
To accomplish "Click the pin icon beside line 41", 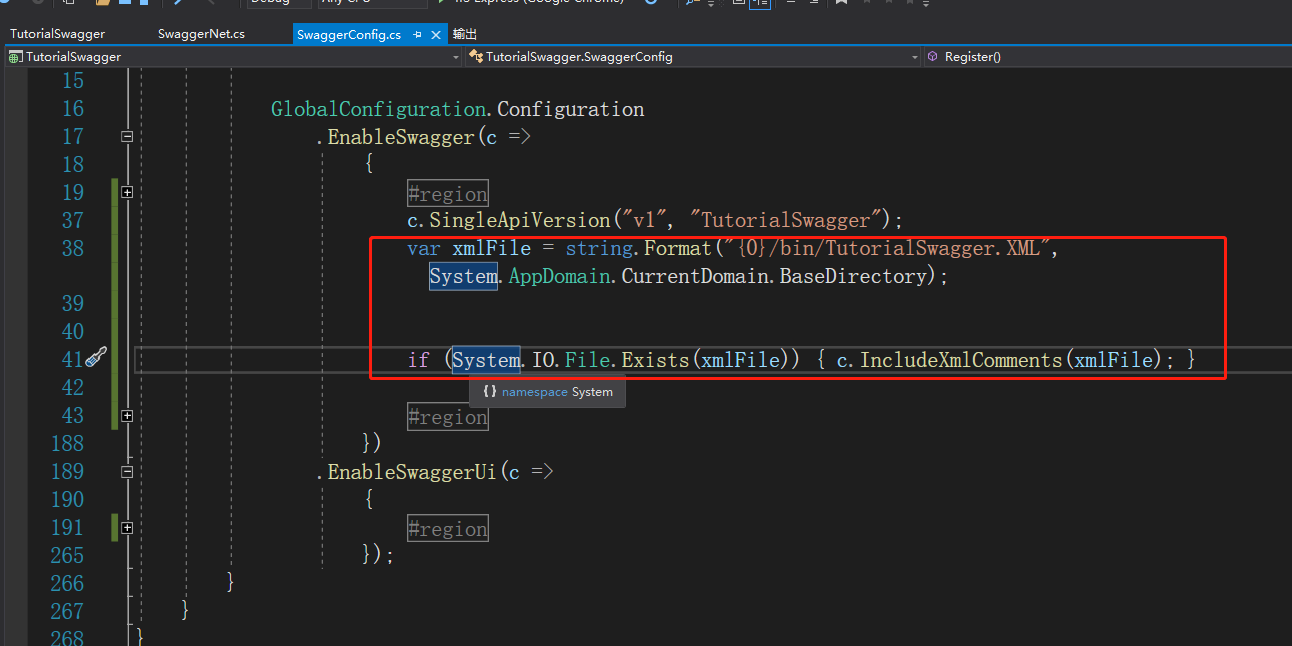I will point(95,358).
